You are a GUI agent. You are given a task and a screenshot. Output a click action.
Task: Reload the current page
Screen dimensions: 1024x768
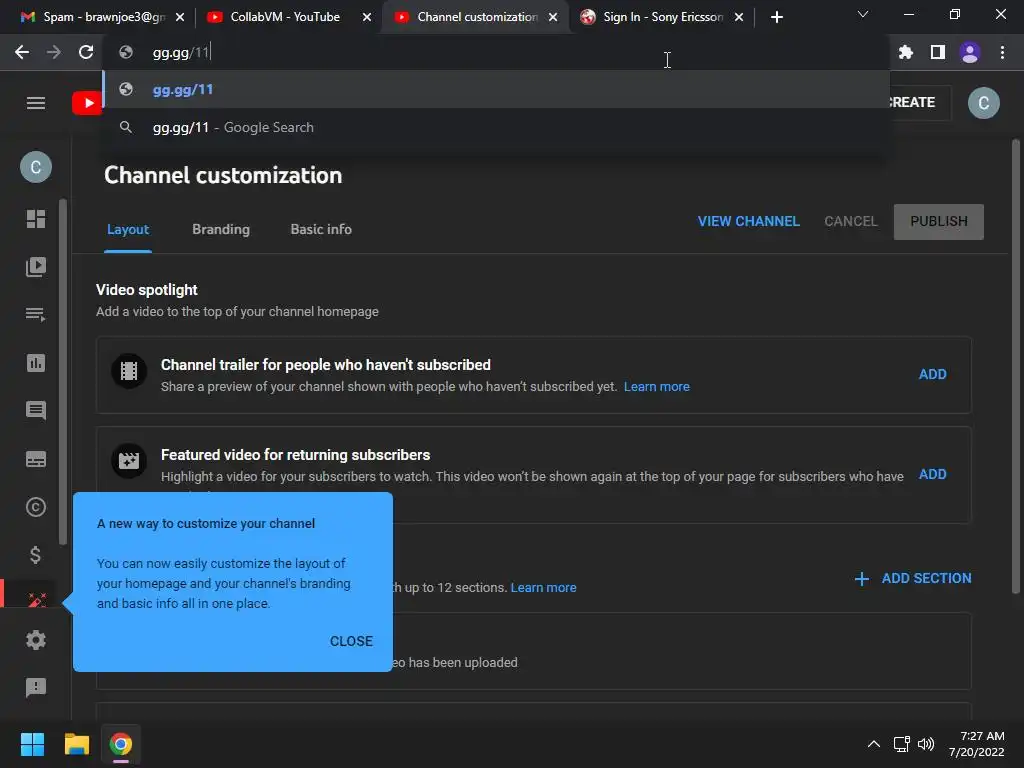(x=86, y=52)
